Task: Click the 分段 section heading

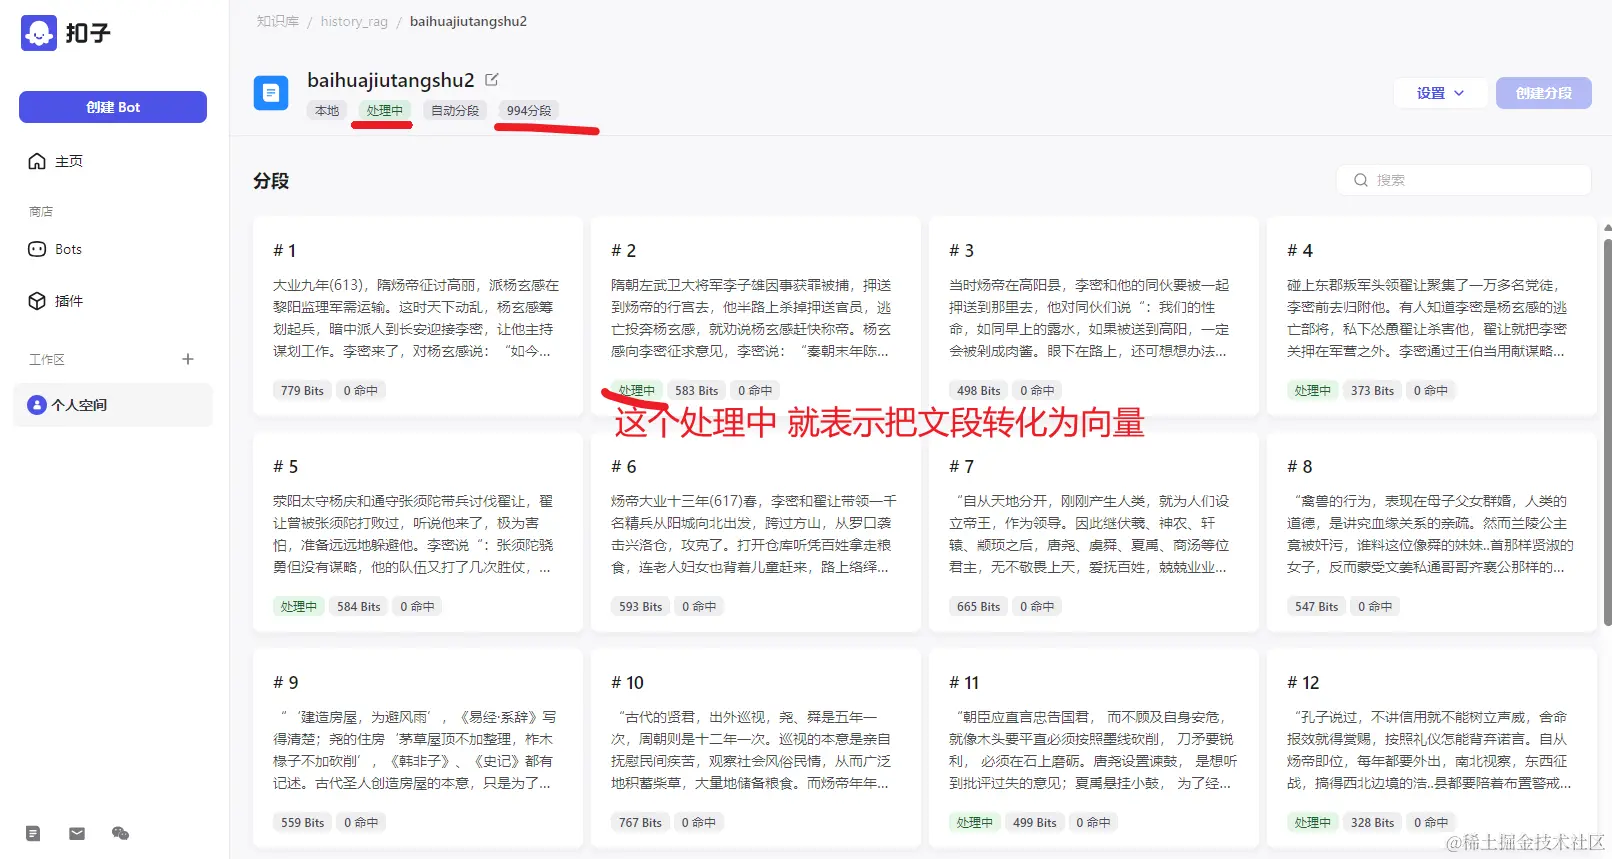Action: point(271,181)
